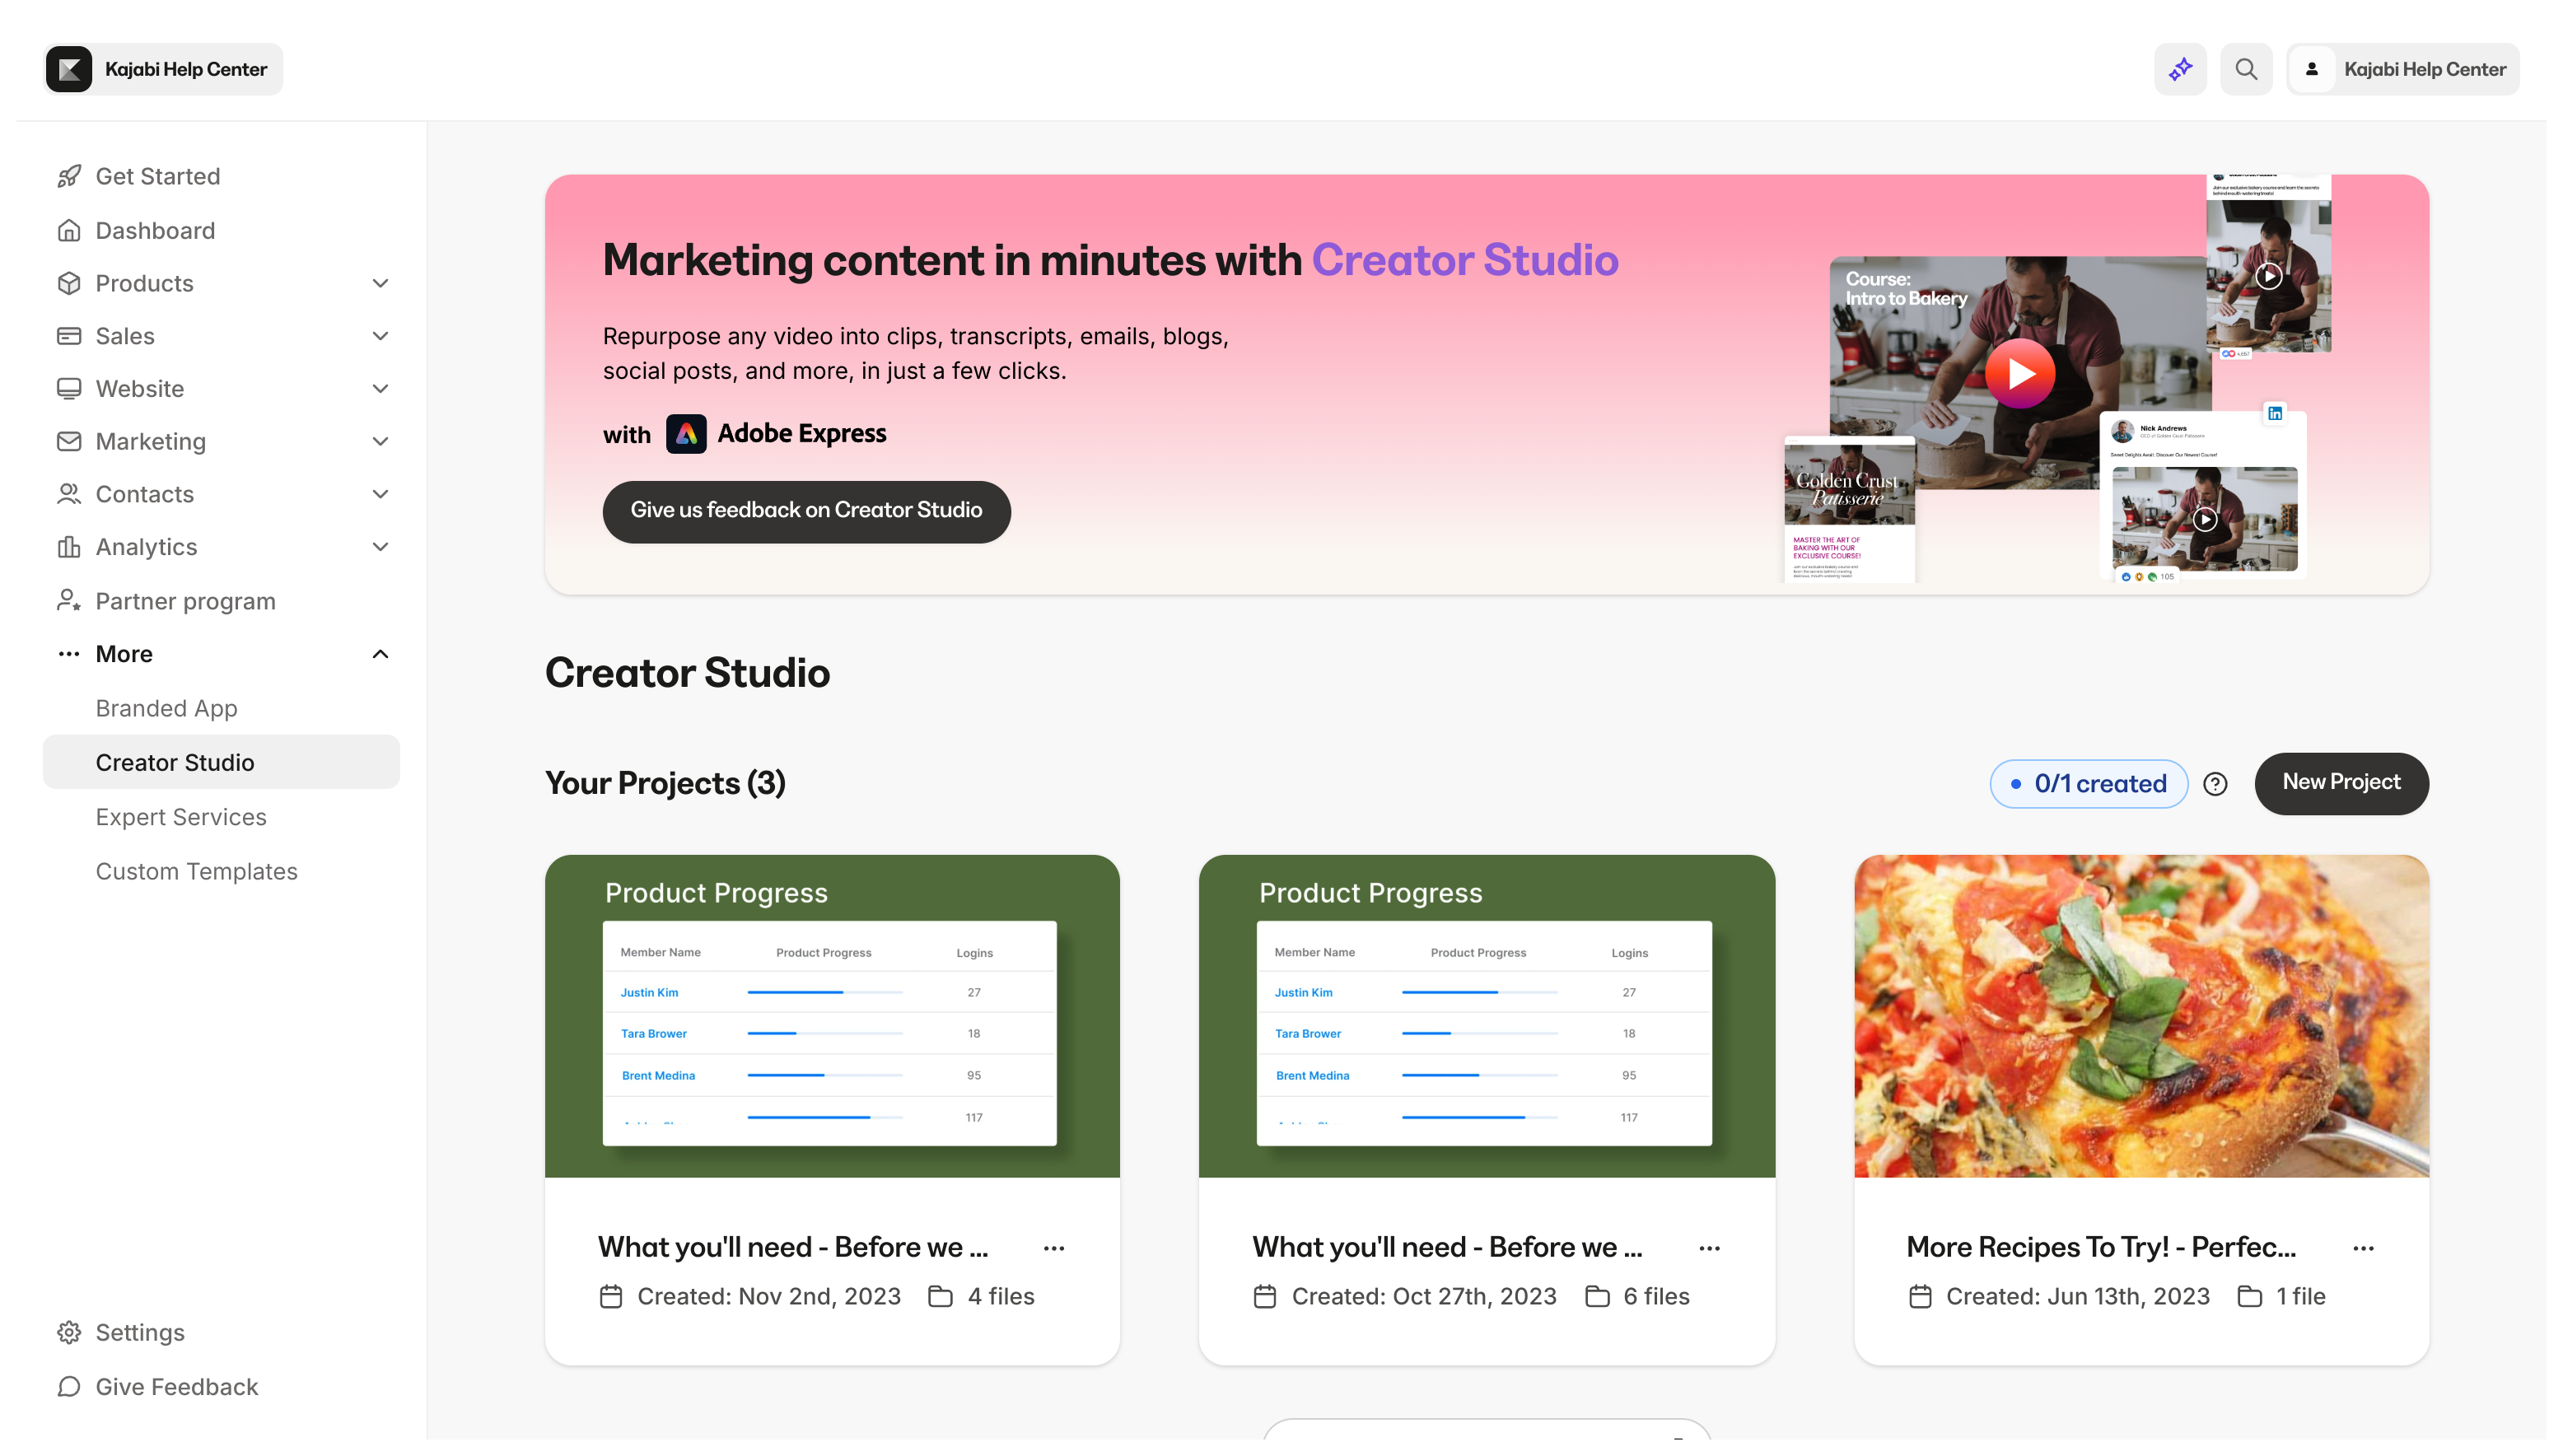Open options menu for Nov 2nd project
Screen dimensions: 2563x1456
(x=1054, y=1248)
